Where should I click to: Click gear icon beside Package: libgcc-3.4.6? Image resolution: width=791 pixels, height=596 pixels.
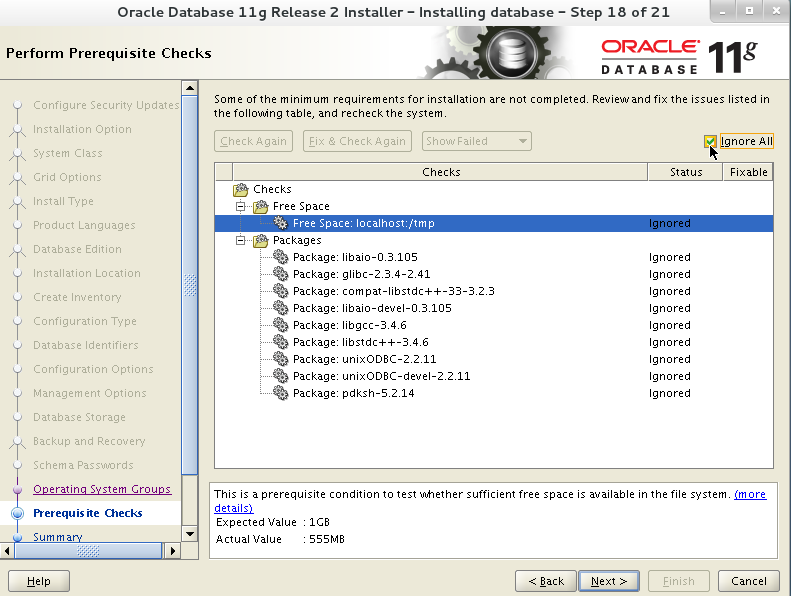[280, 326]
